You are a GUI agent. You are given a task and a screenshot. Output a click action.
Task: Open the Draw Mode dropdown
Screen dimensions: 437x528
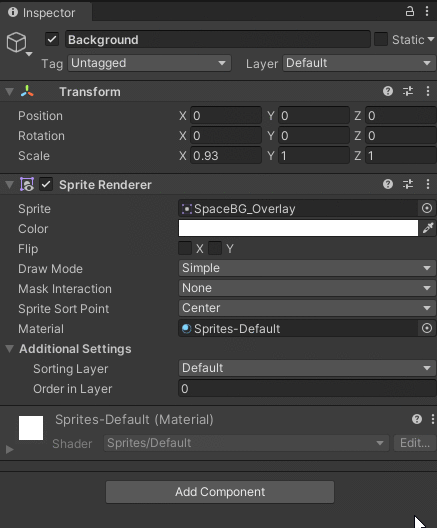click(307, 268)
